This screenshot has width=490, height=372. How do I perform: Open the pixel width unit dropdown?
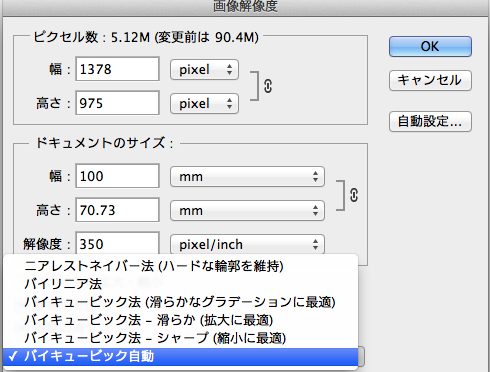coord(204,70)
